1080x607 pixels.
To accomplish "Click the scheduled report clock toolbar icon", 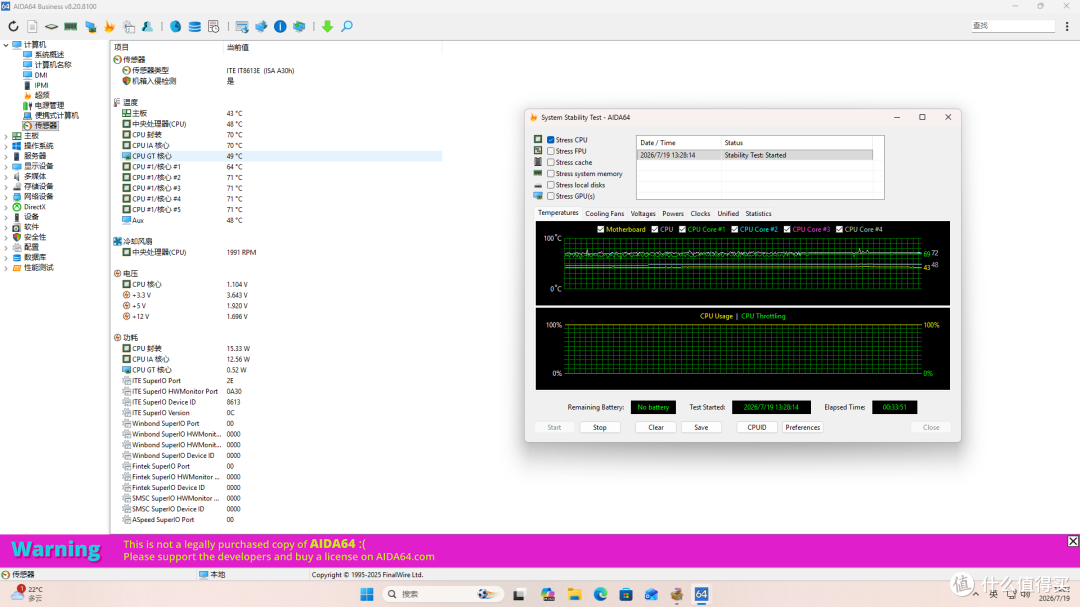I will click(214, 26).
